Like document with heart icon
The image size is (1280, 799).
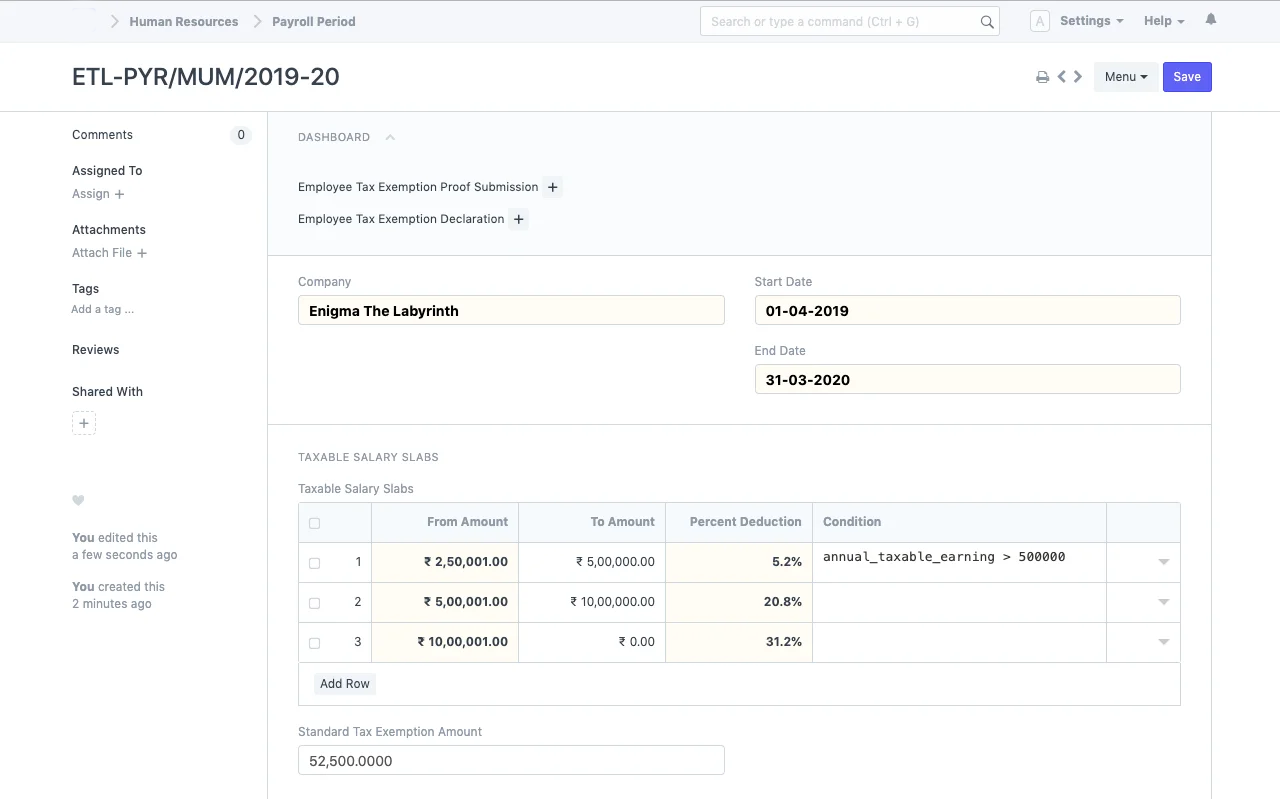(x=78, y=501)
